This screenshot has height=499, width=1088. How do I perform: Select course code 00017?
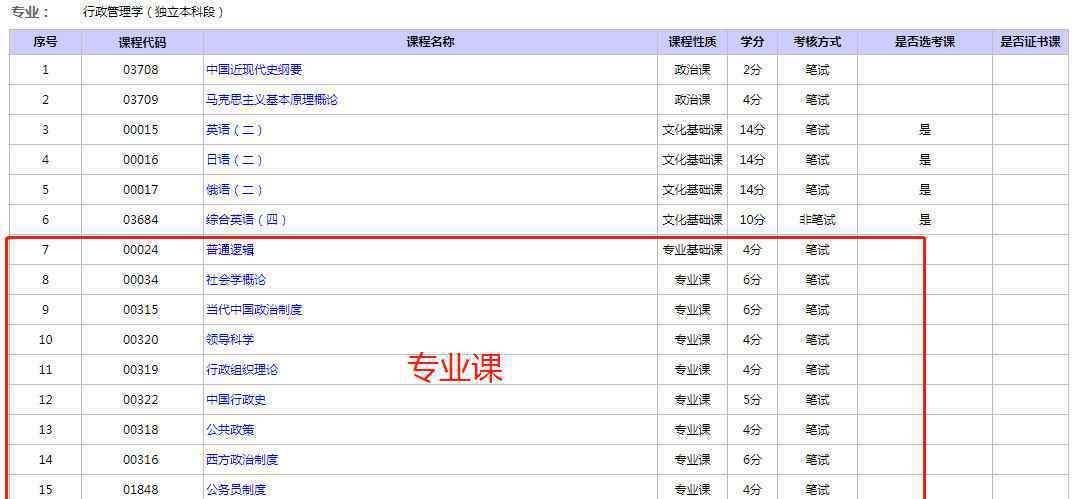[141, 189]
